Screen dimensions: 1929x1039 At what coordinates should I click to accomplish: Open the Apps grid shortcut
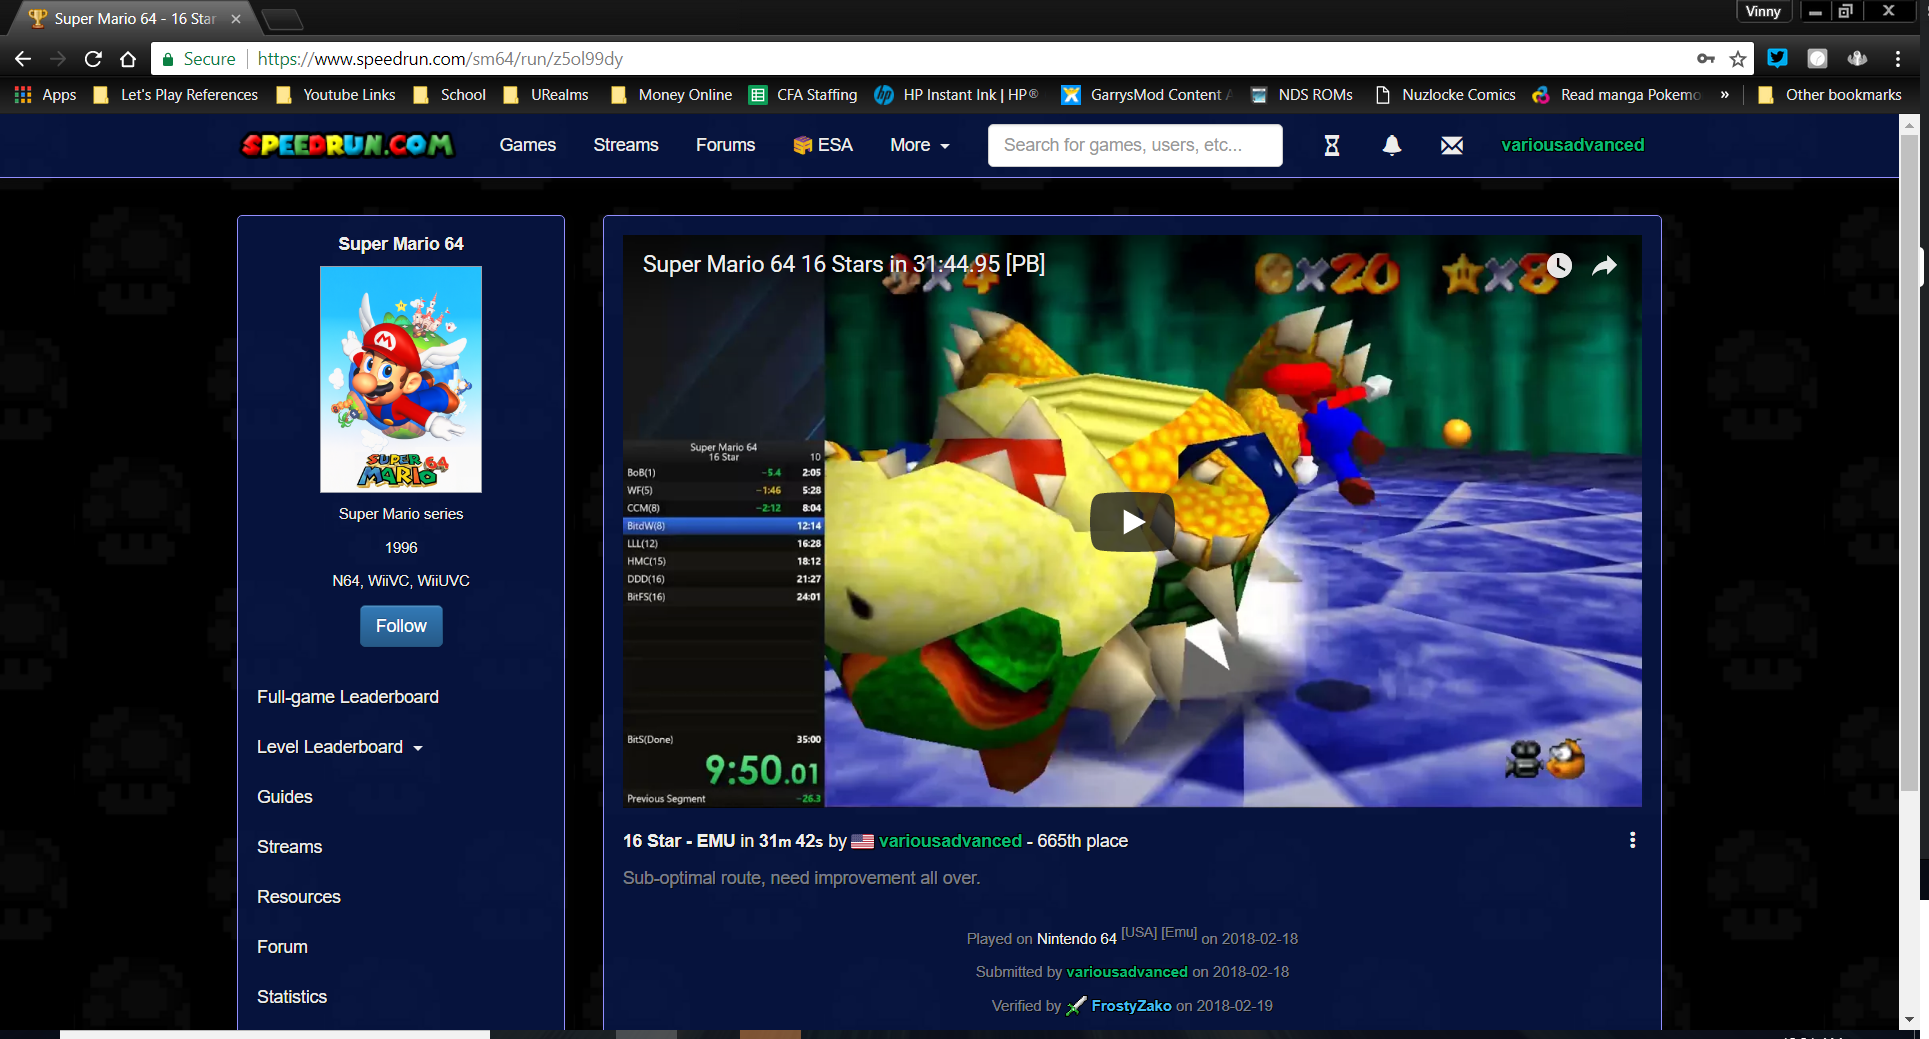click(x=45, y=95)
